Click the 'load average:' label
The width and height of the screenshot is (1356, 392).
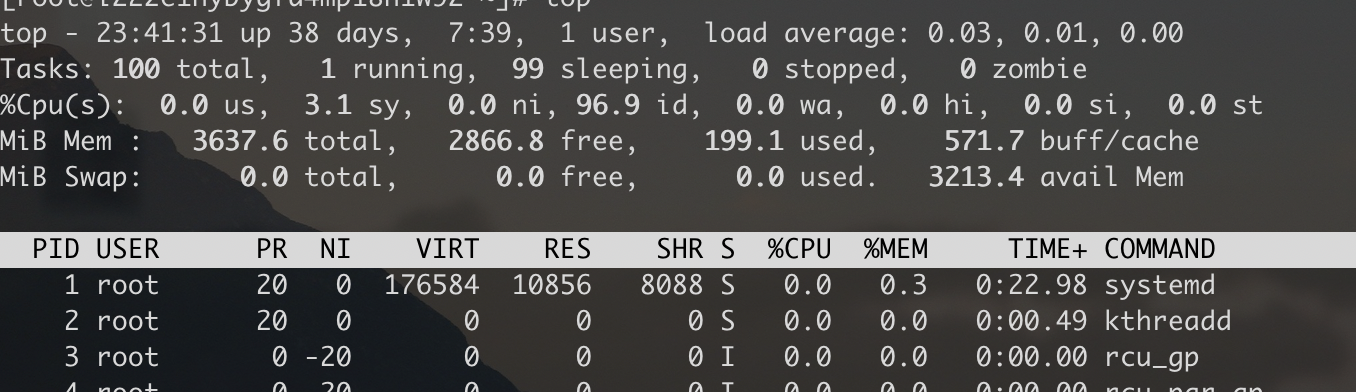tap(807, 34)
